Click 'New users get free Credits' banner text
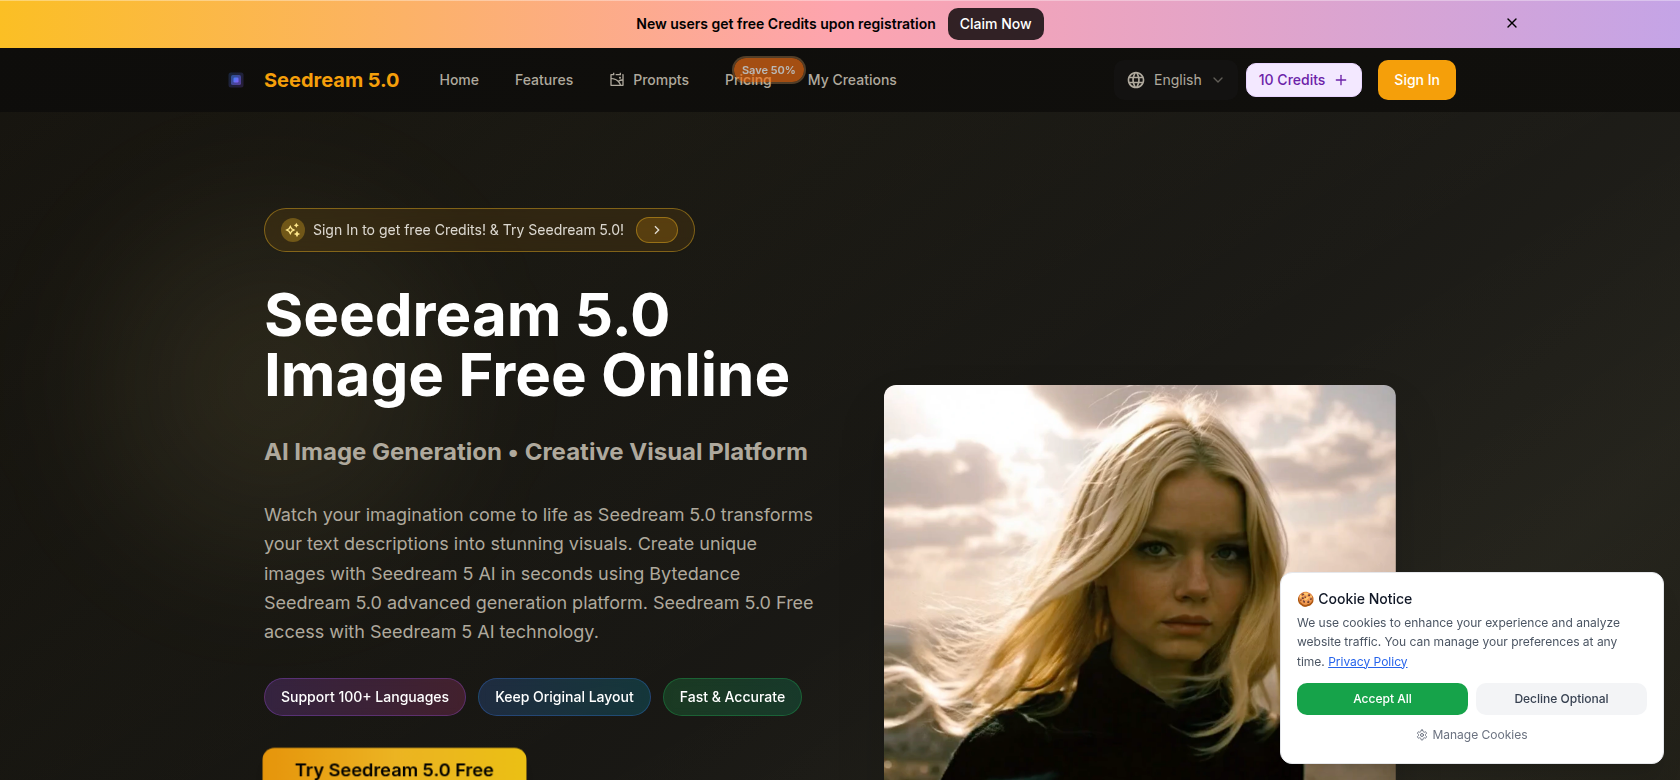Image resolution: width=1680 pixels, height=780 pixels. point(786,24)
